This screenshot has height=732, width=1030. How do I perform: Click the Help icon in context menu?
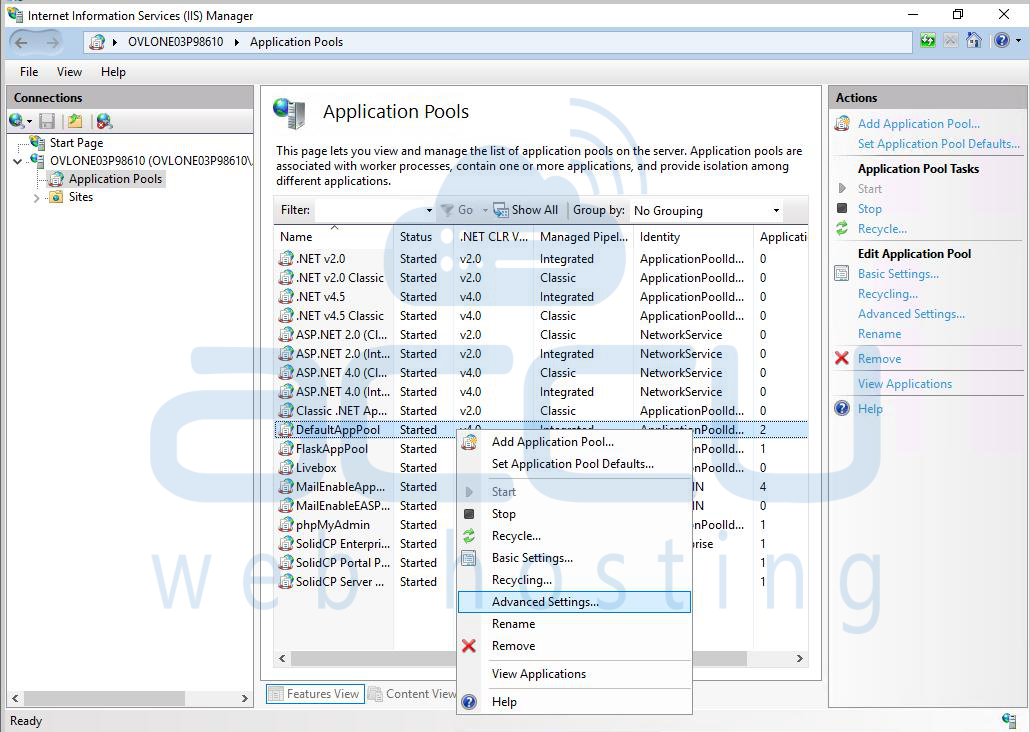pyautogui.click(x=469, y=702)
